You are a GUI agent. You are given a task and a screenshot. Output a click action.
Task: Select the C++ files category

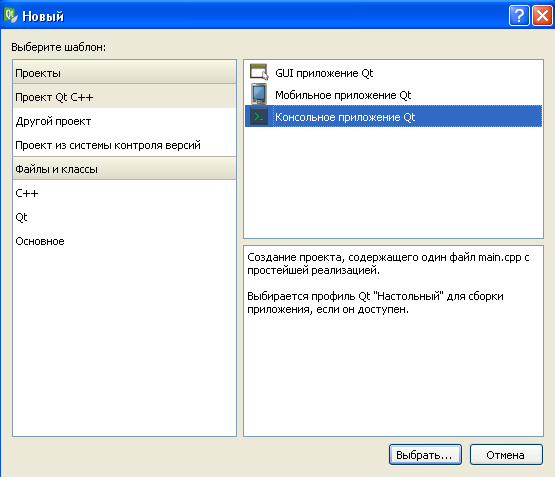pos(124,193)
